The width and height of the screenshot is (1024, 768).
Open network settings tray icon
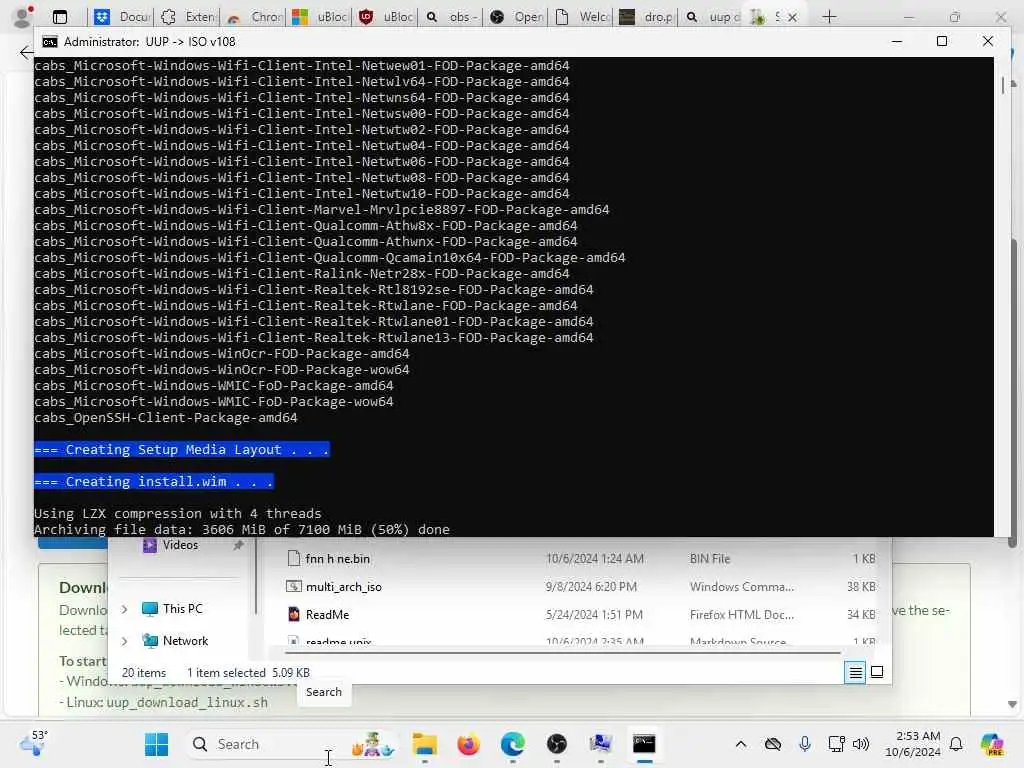(836, 744)
